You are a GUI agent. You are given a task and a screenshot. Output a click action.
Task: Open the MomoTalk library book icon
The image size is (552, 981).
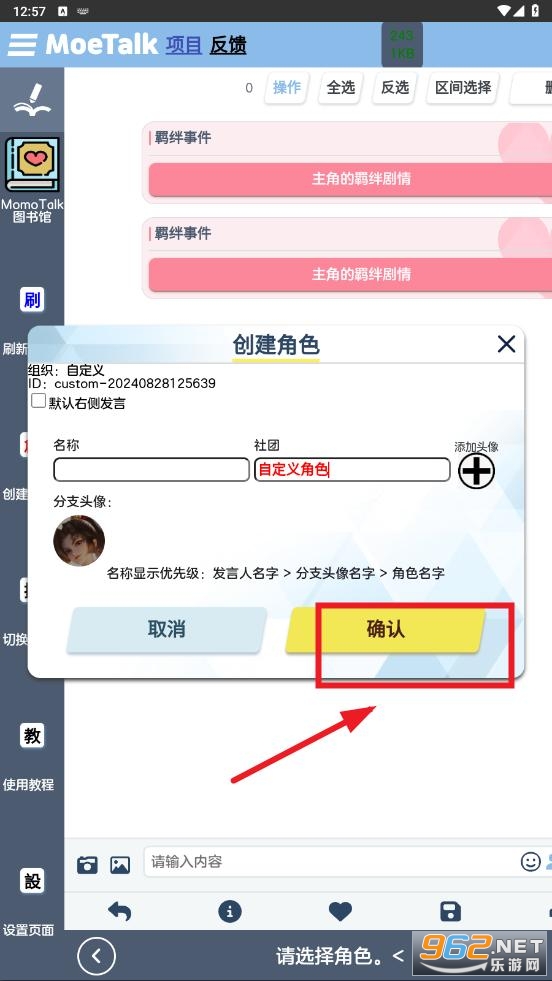click(x=33, y=165)
